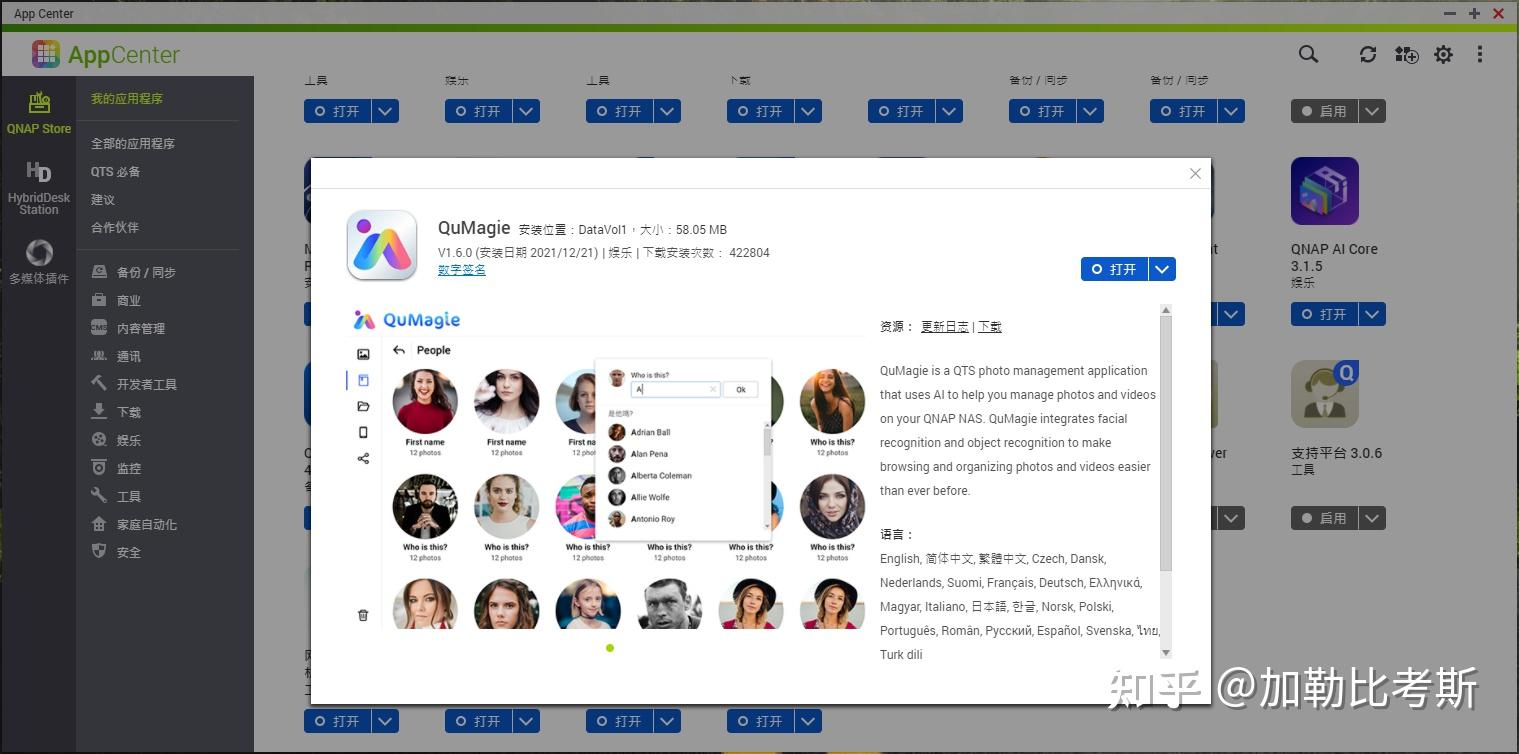Select the green screenshot pagination dot
Image resolution: width=1519 pixels, height=754 pixels.
click(x=610, y=648)
